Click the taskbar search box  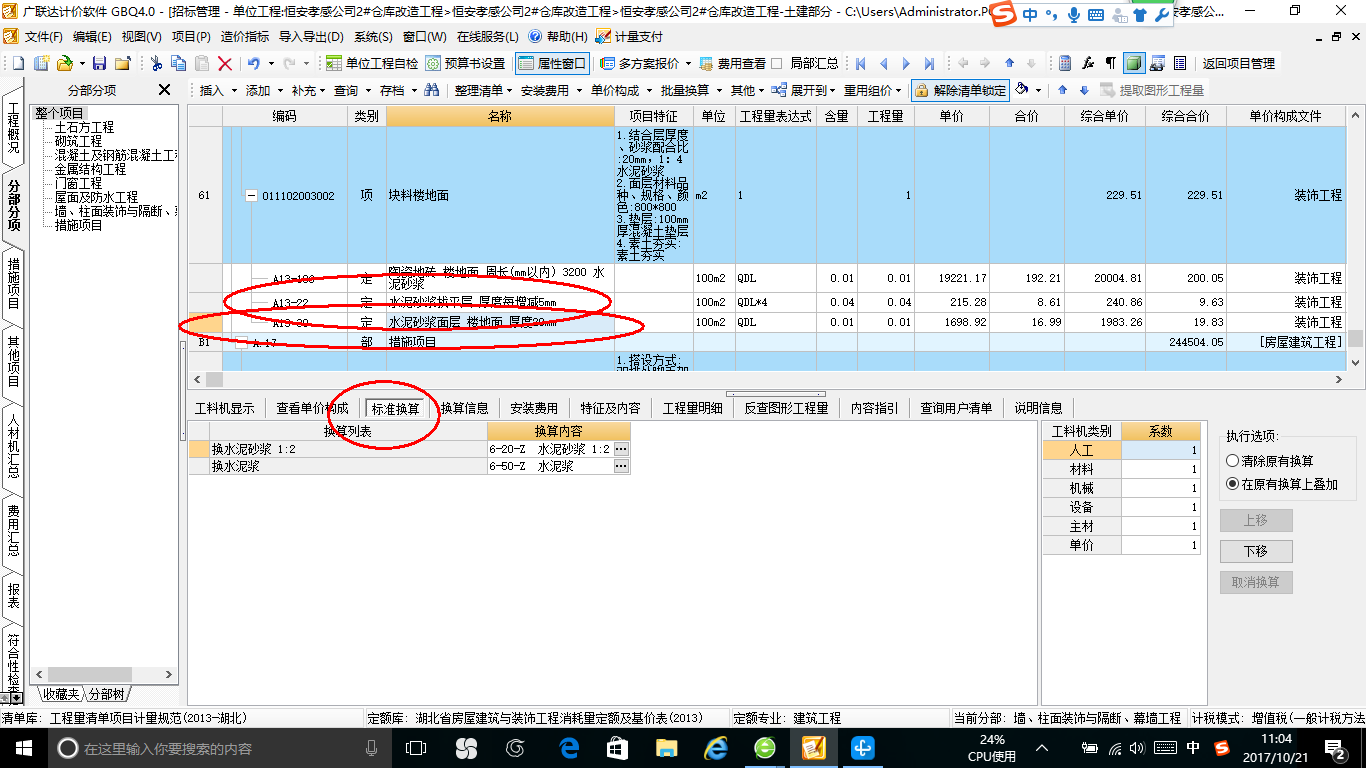click(x=219, y=748)
